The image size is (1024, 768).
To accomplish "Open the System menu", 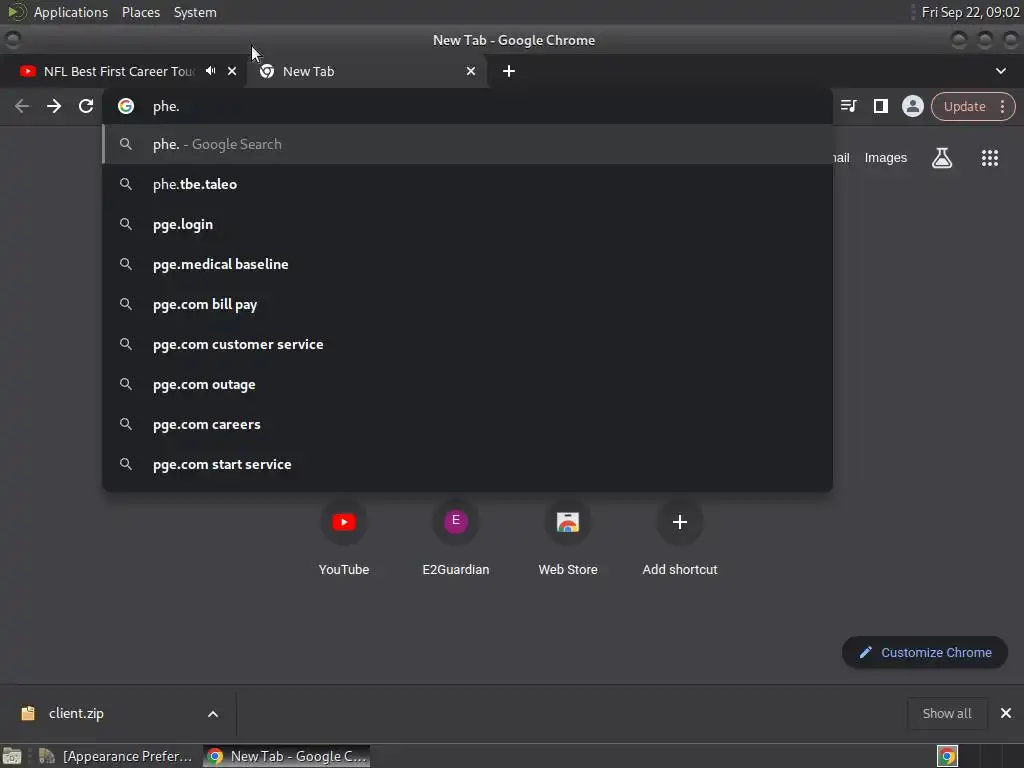I will click(195, 12).
